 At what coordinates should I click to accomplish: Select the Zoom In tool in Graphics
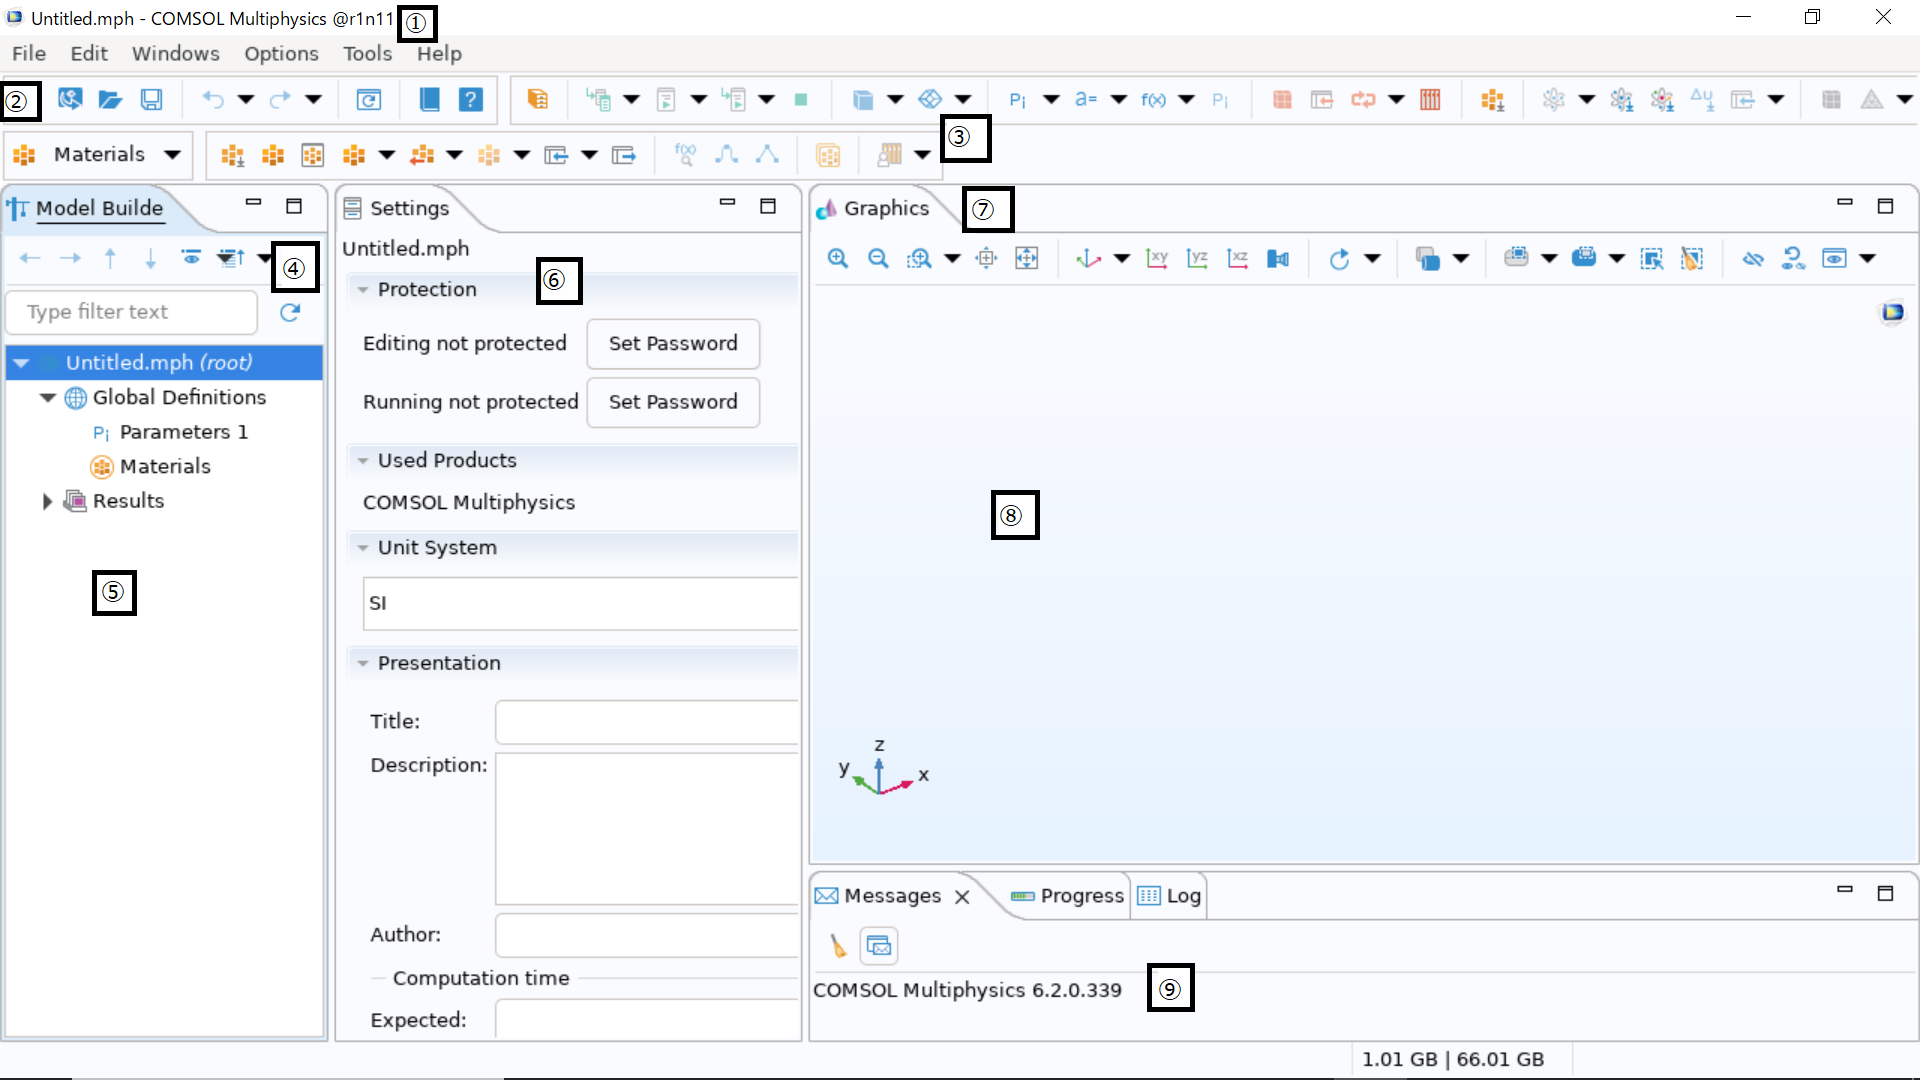(838, 259)
